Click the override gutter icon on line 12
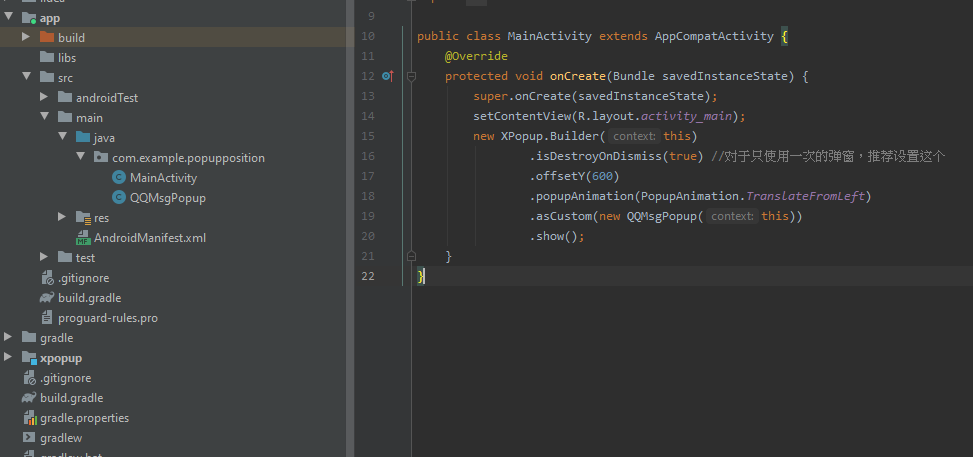Viewport: 973px width, 457px height. coord(387,76)
